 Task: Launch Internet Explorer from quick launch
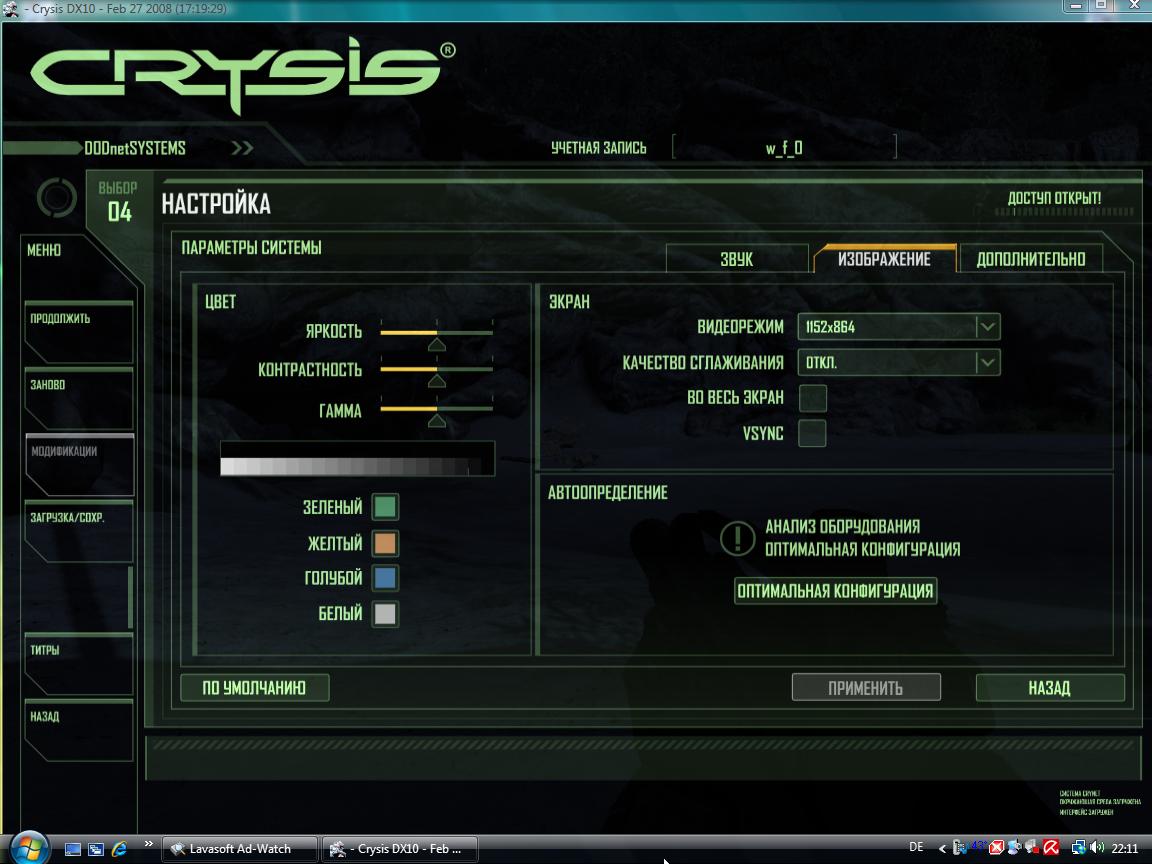click(x=119, y=849)
